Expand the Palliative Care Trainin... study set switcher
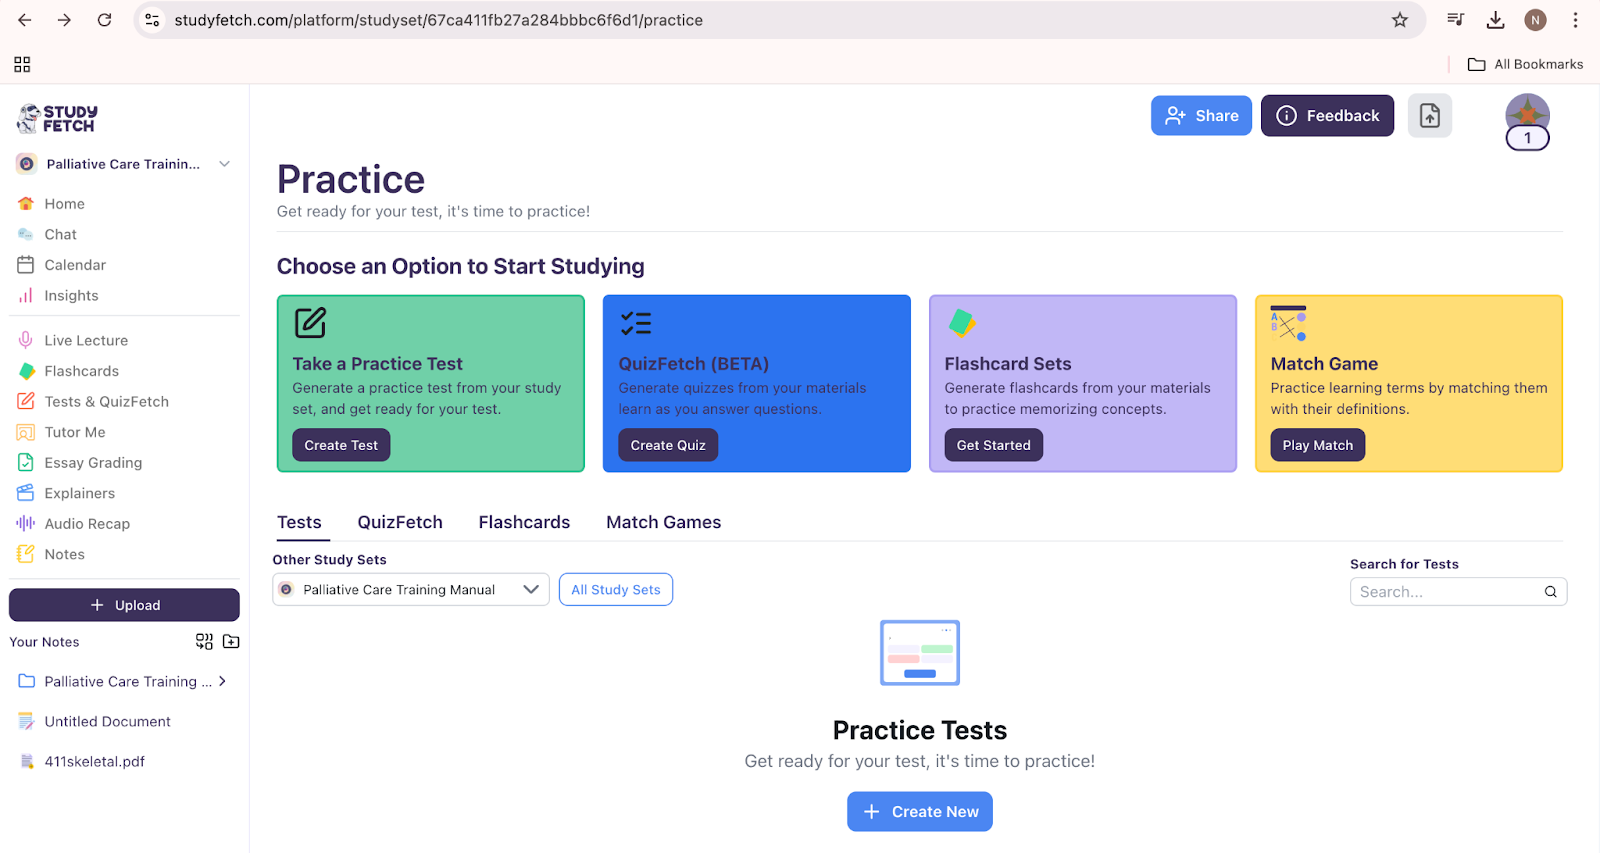 coord(124,164)
